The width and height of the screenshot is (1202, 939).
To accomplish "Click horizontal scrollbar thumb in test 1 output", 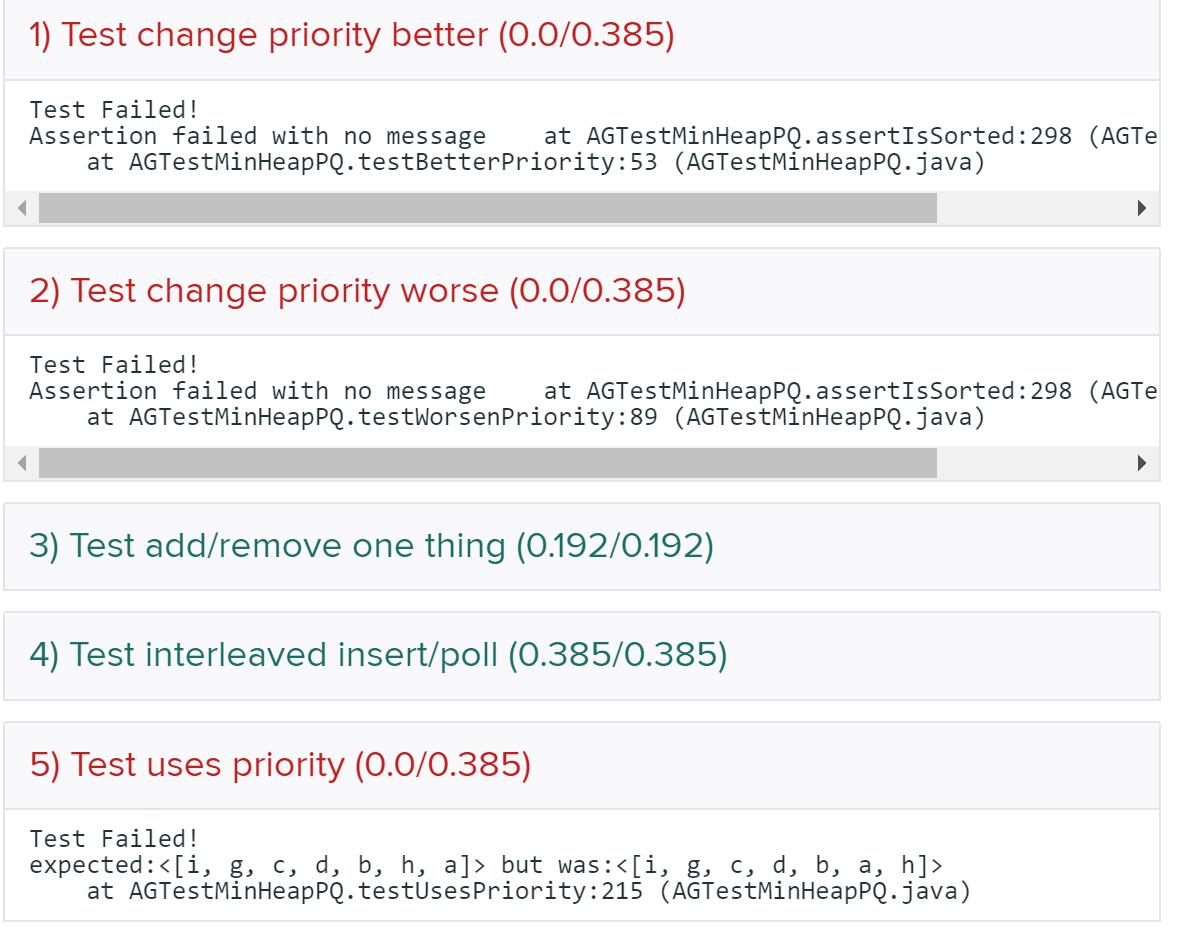I will click(x=487, y=209).
